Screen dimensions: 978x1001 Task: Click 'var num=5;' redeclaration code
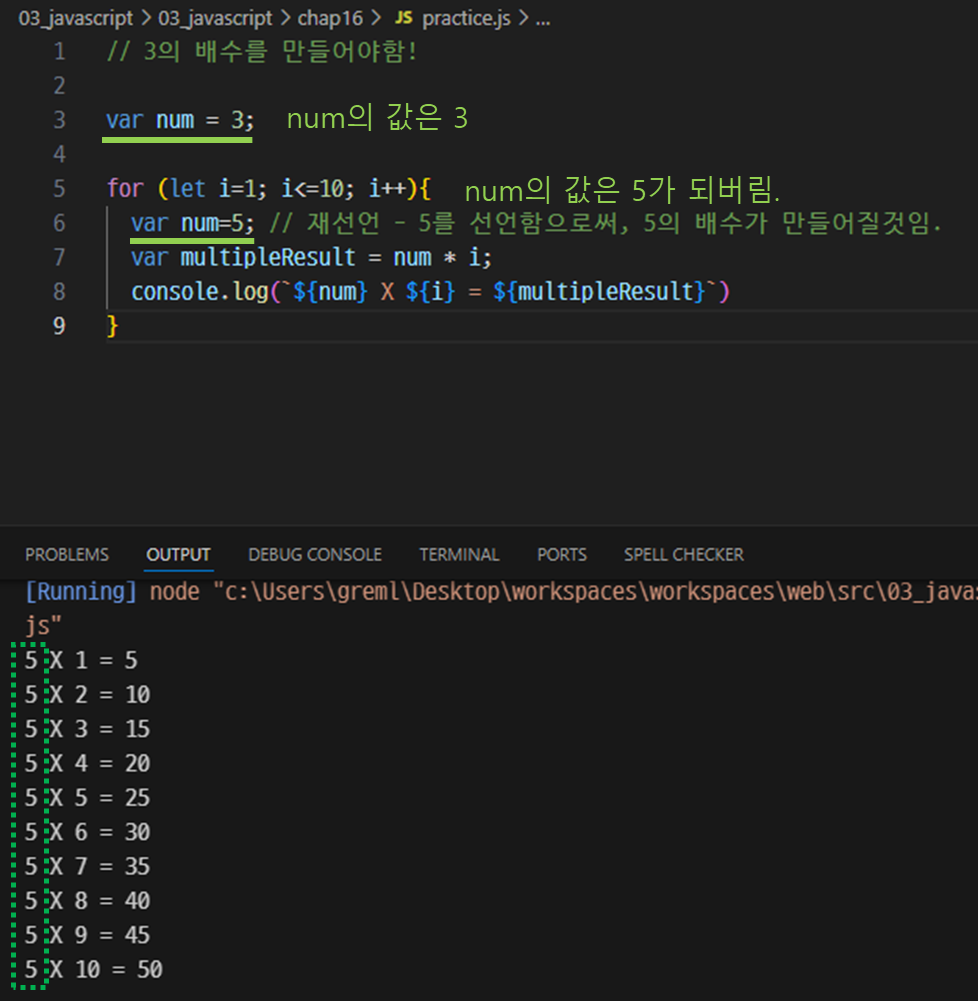(x=192, y=223)
